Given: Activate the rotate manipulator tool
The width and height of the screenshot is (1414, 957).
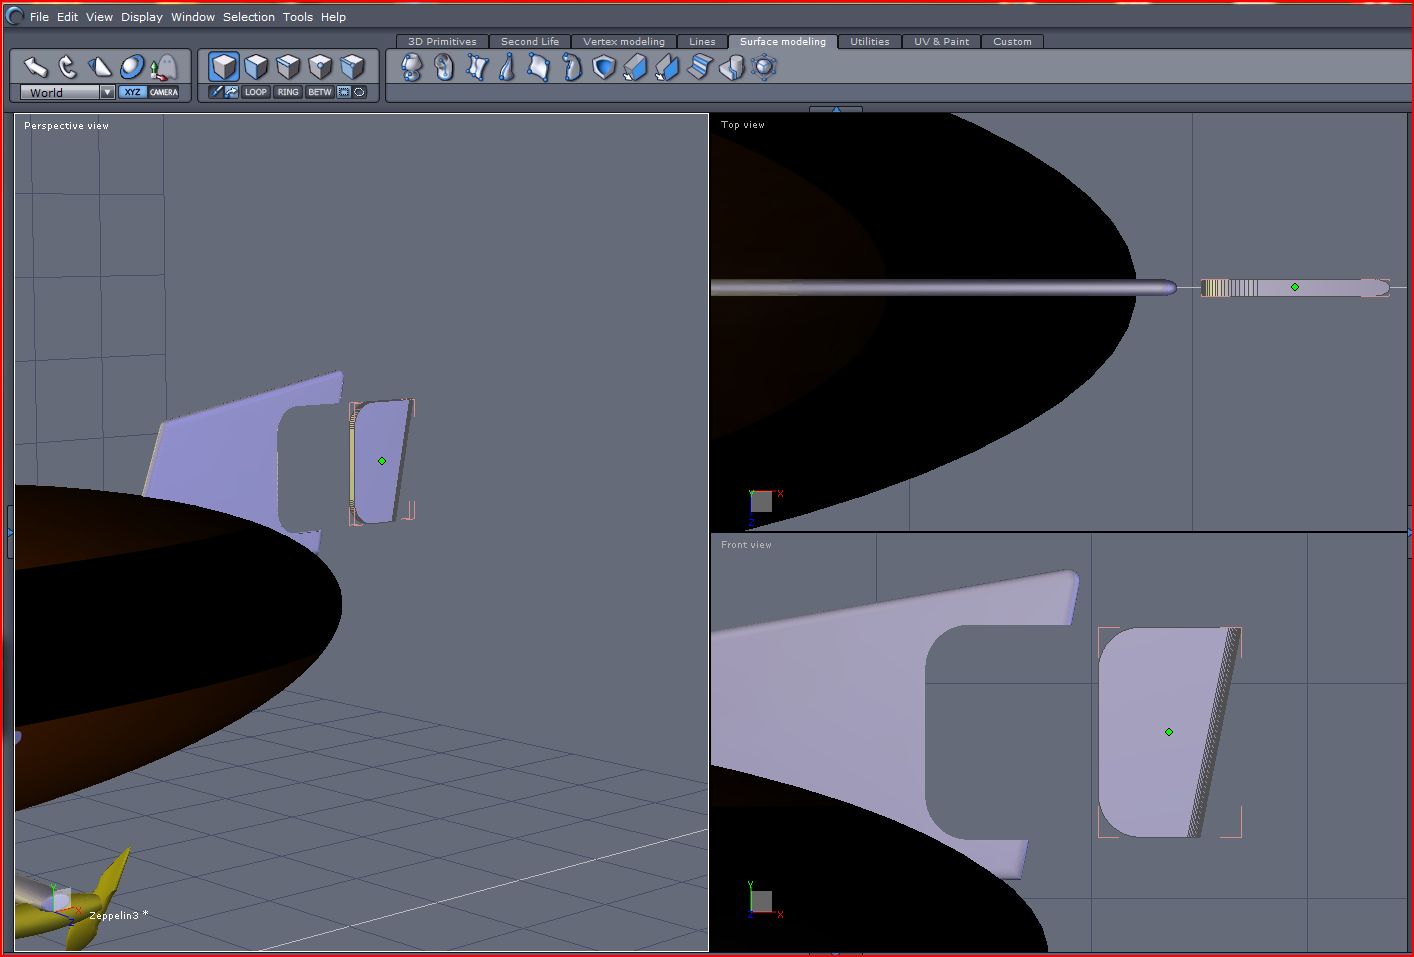Looking at the screenshot, I should click(x=68, y=67).
